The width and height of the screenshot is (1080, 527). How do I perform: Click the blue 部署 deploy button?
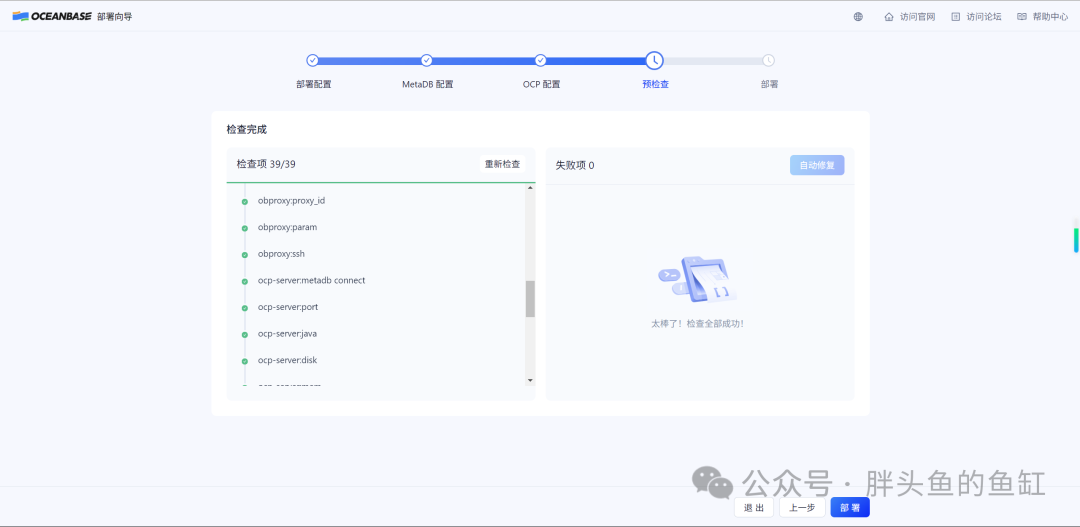click(850, 508)
